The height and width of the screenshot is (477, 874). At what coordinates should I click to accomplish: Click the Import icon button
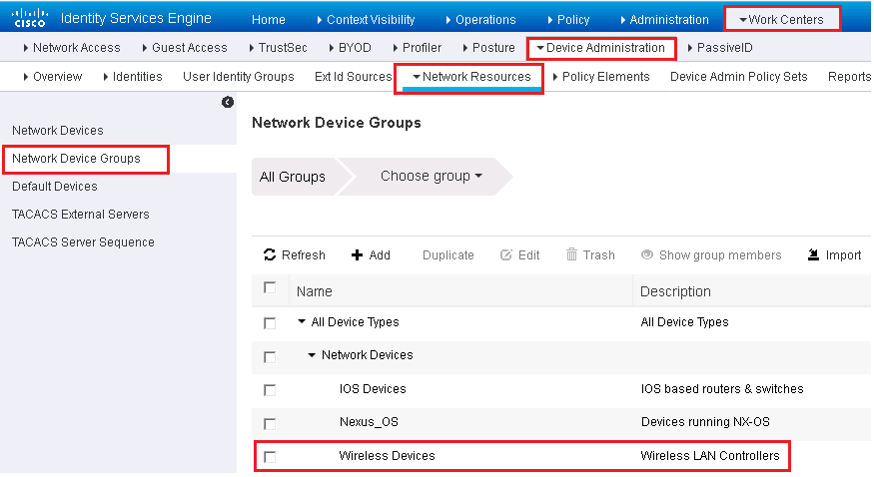[x=813, y=255]
